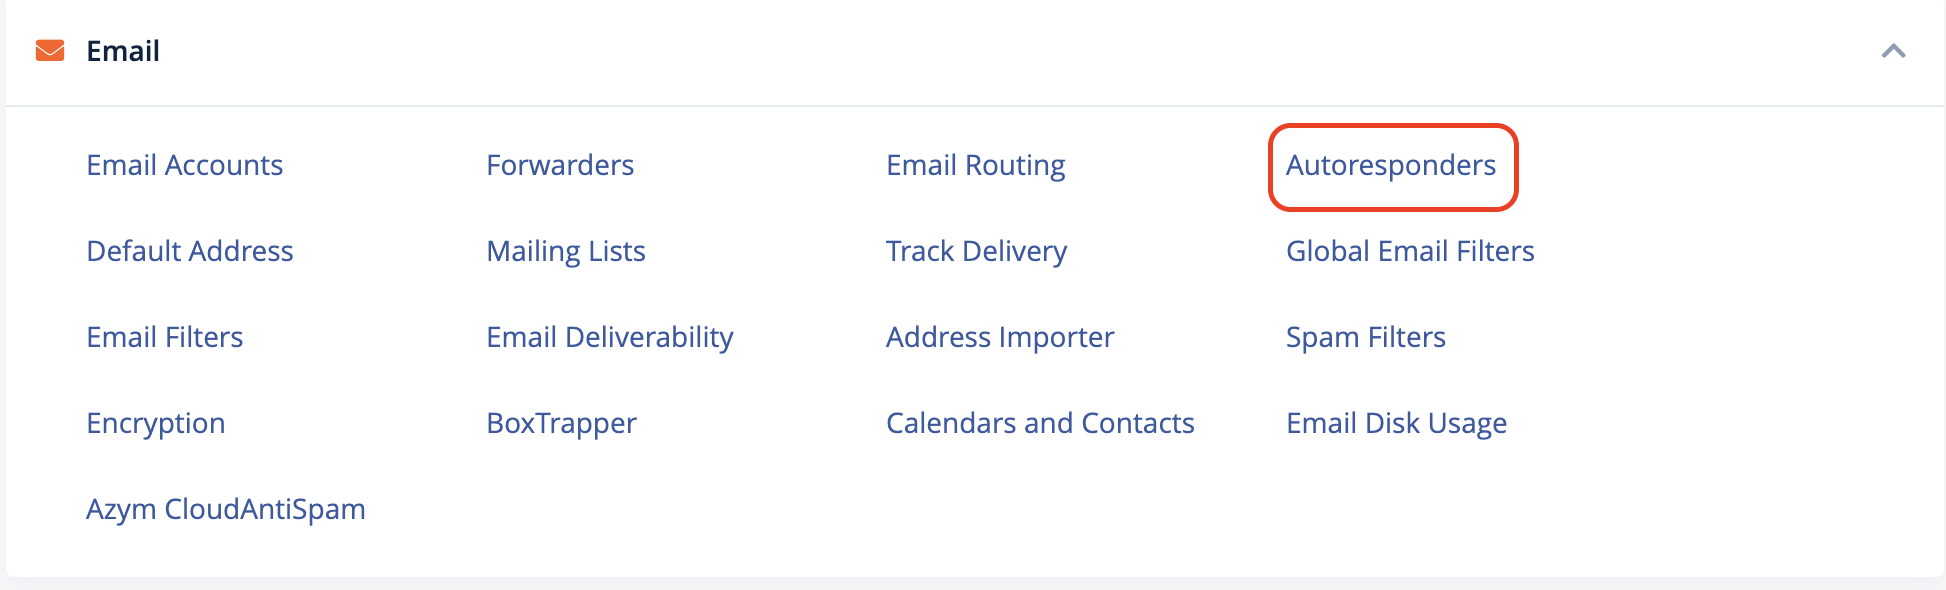The width and height of the screenshot is (1946, 590).
Task: Open Email Deliverability settings
Action: [610, 337]
